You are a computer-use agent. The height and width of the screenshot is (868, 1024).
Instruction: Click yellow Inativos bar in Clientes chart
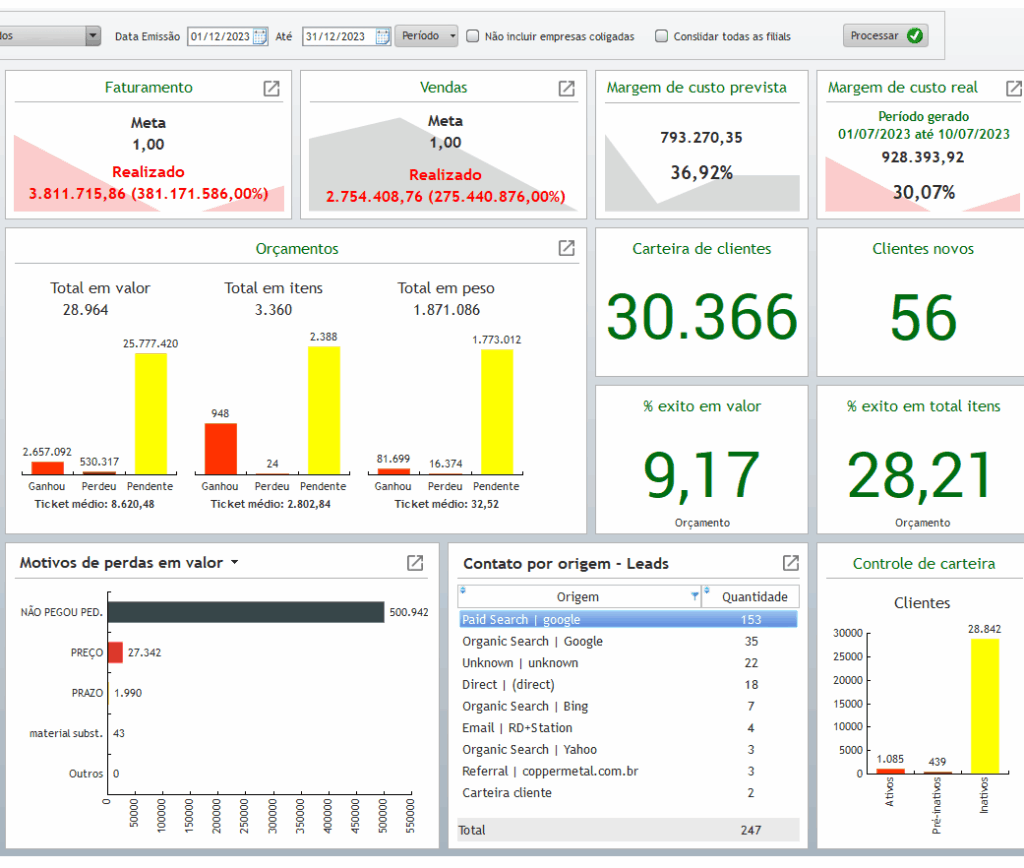(x=986, y=705)
